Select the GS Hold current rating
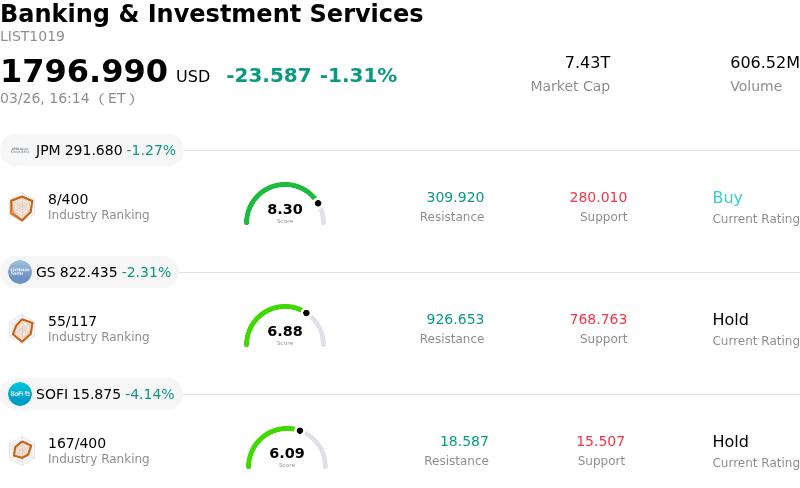The height and width of the screenshot is (488, 800). click(x=730, y=320)
